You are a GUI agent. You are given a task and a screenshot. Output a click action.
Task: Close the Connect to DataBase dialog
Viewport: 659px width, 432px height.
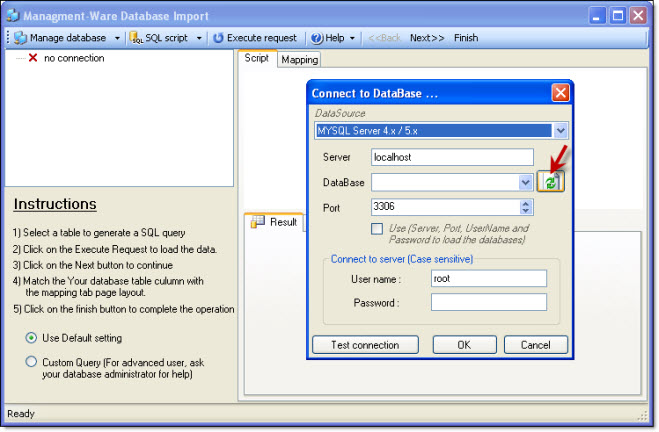tap(561, 93)
